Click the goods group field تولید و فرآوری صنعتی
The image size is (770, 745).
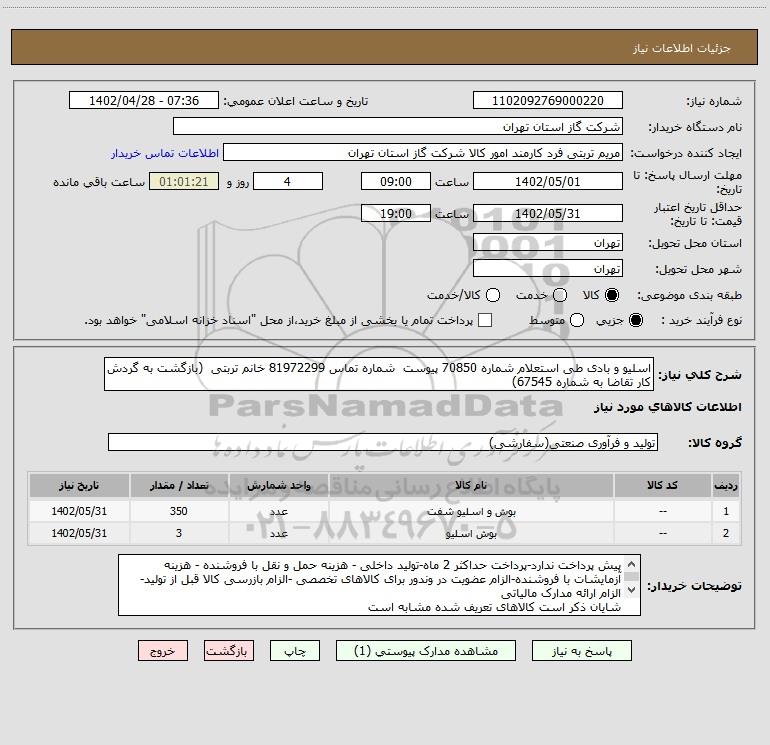[x=383, y=442]
